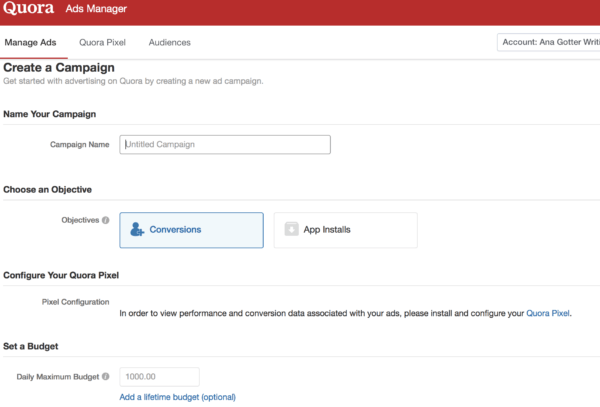
Task: Click the Quora logo
Action: point(29,8)
